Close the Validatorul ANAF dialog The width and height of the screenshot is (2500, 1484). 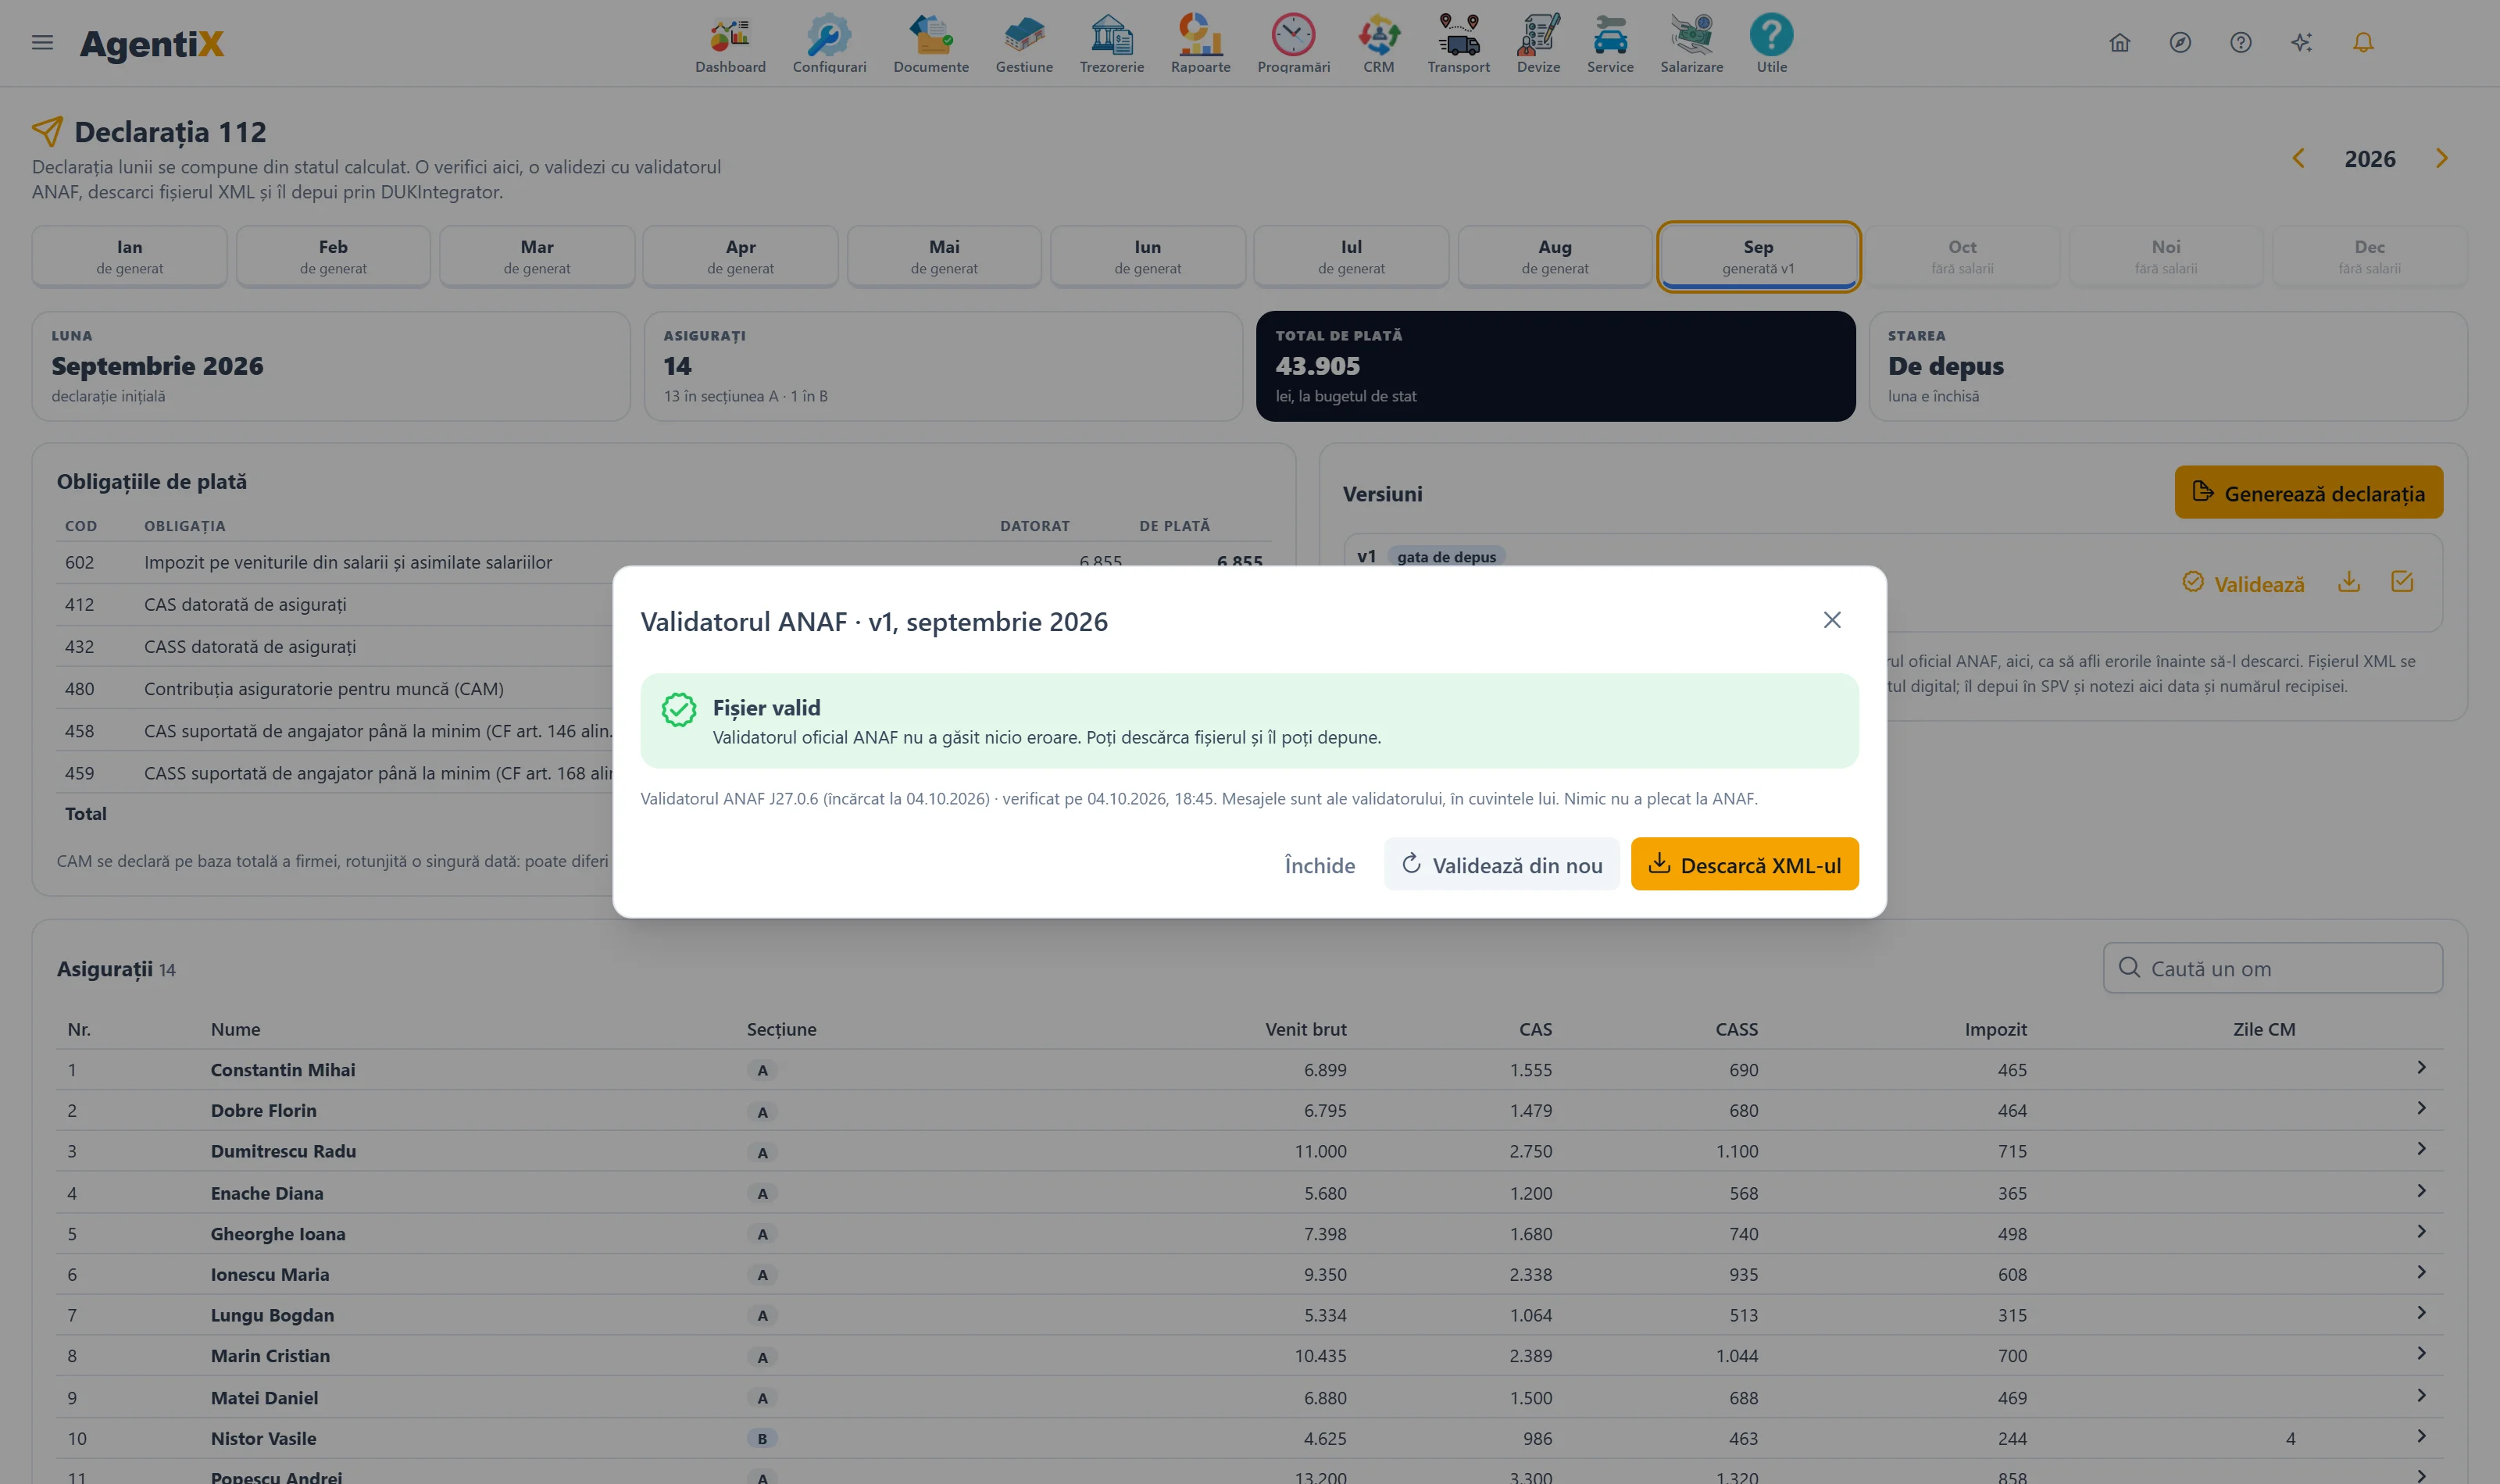point(1832,620)
